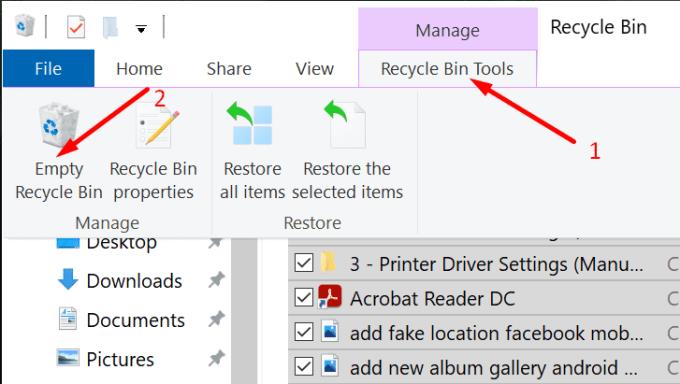Click the pin icon beside Downloads
This screenshot has width=680, height=384.
[x=216, y=280]
